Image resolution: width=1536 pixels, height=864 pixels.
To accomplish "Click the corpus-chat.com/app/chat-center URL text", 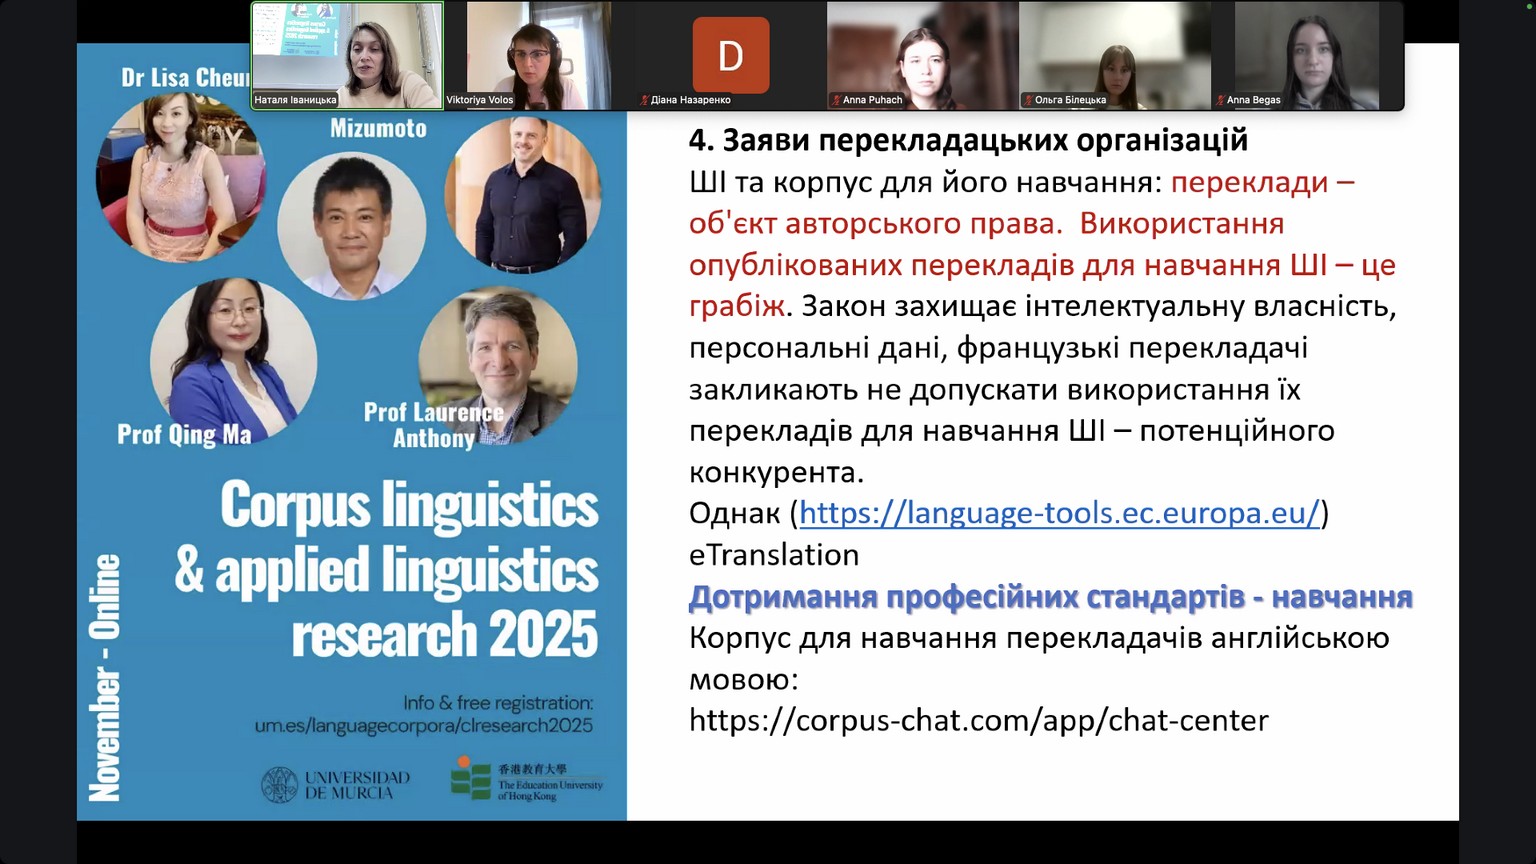I will click(978, 721).
